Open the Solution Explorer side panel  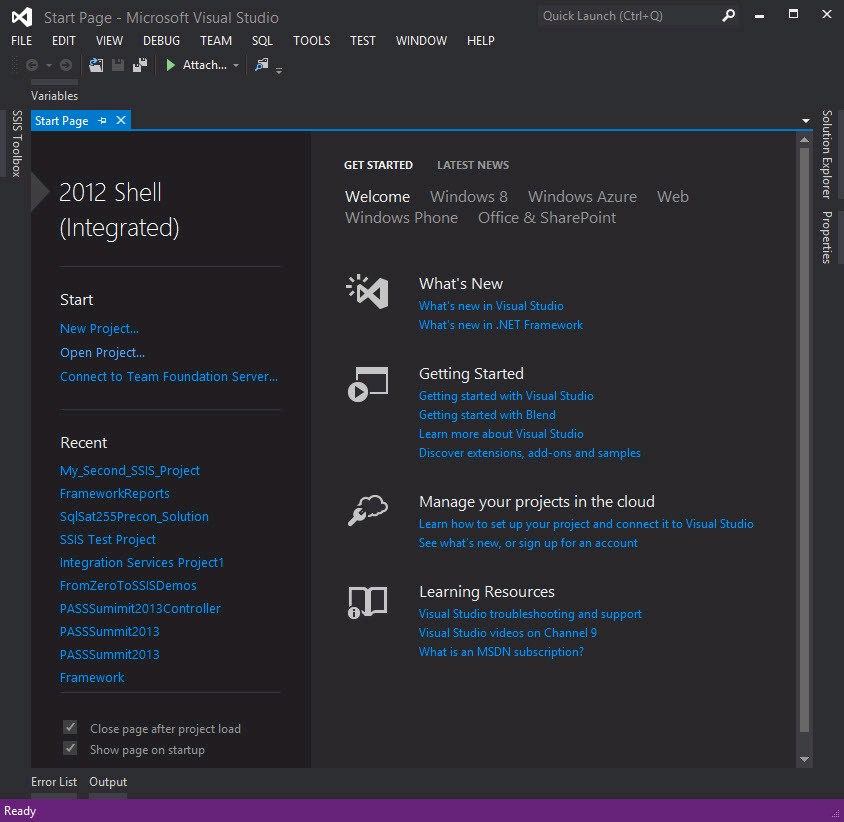point(827,155)
